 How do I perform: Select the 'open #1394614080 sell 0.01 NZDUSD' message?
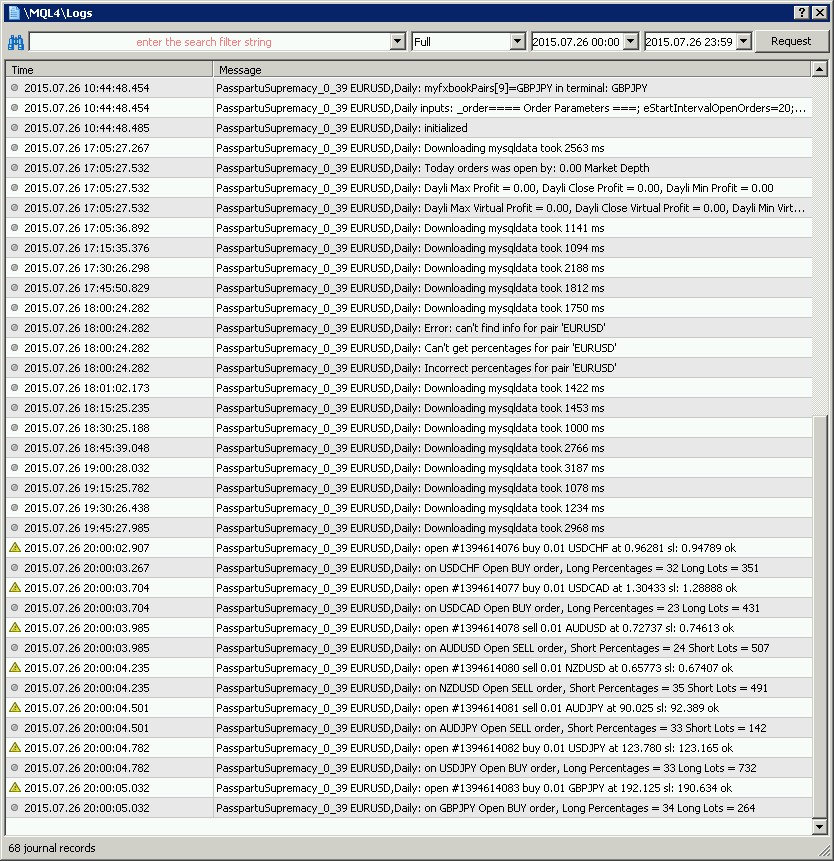click(474, 668)
